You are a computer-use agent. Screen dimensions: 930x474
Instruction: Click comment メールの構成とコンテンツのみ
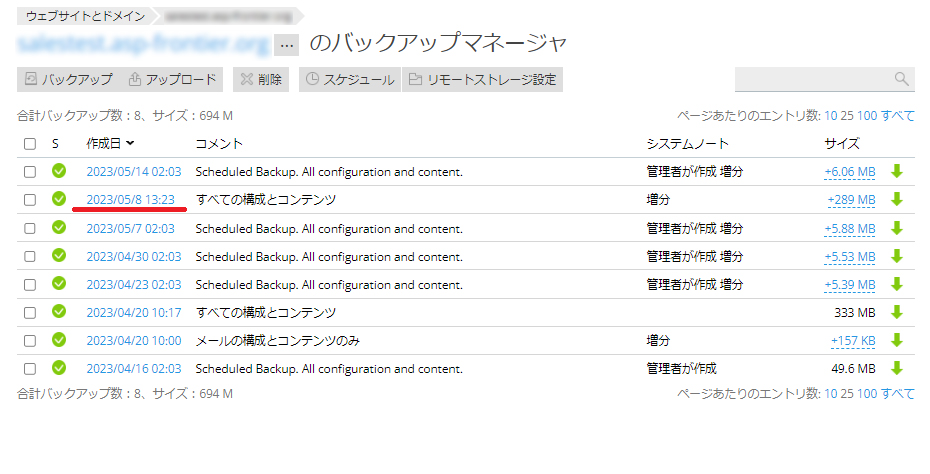[278, 341]
